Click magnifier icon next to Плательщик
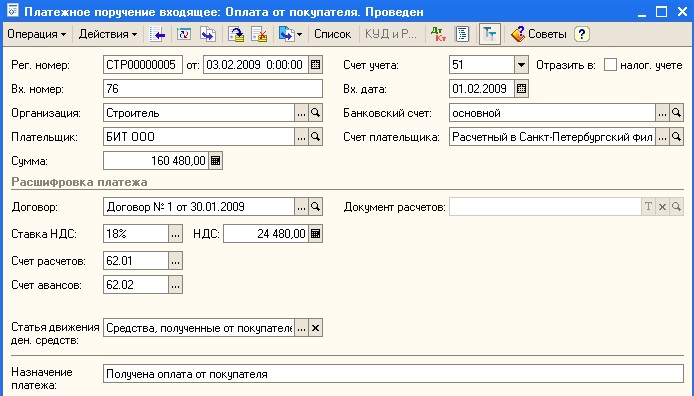Screen dimensions: 694x396 pyautogui.click(x=316, y=137)
